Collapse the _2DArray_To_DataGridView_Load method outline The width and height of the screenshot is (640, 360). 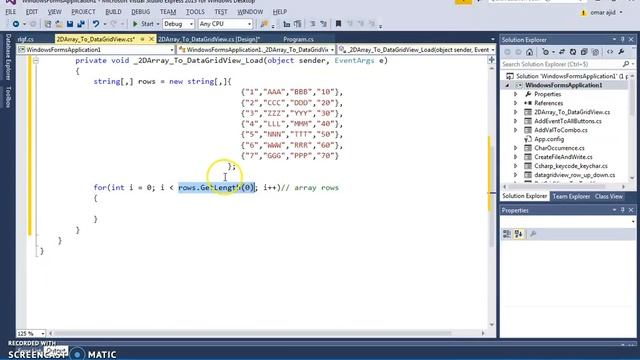[36, 60]
